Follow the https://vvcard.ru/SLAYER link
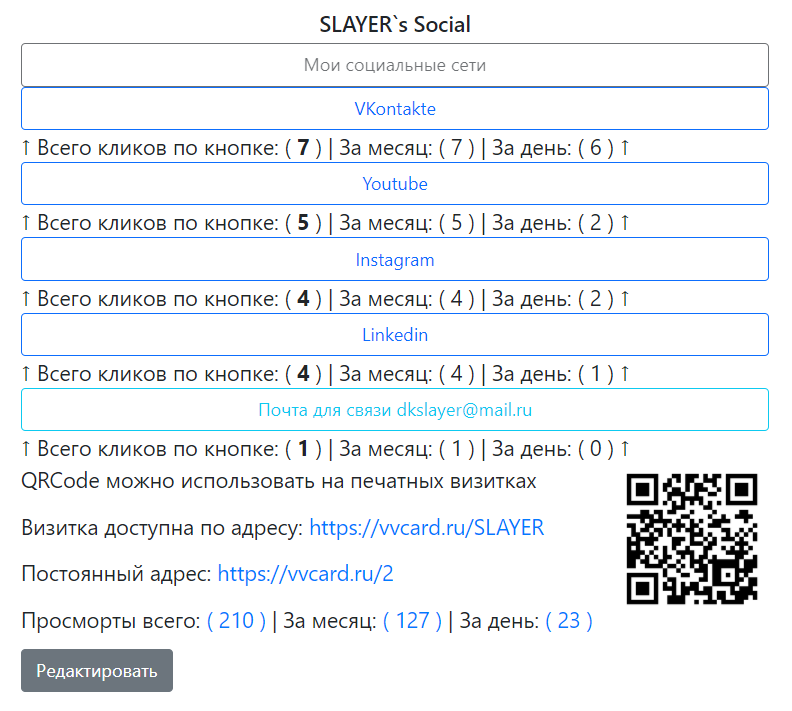 point(426,528)
